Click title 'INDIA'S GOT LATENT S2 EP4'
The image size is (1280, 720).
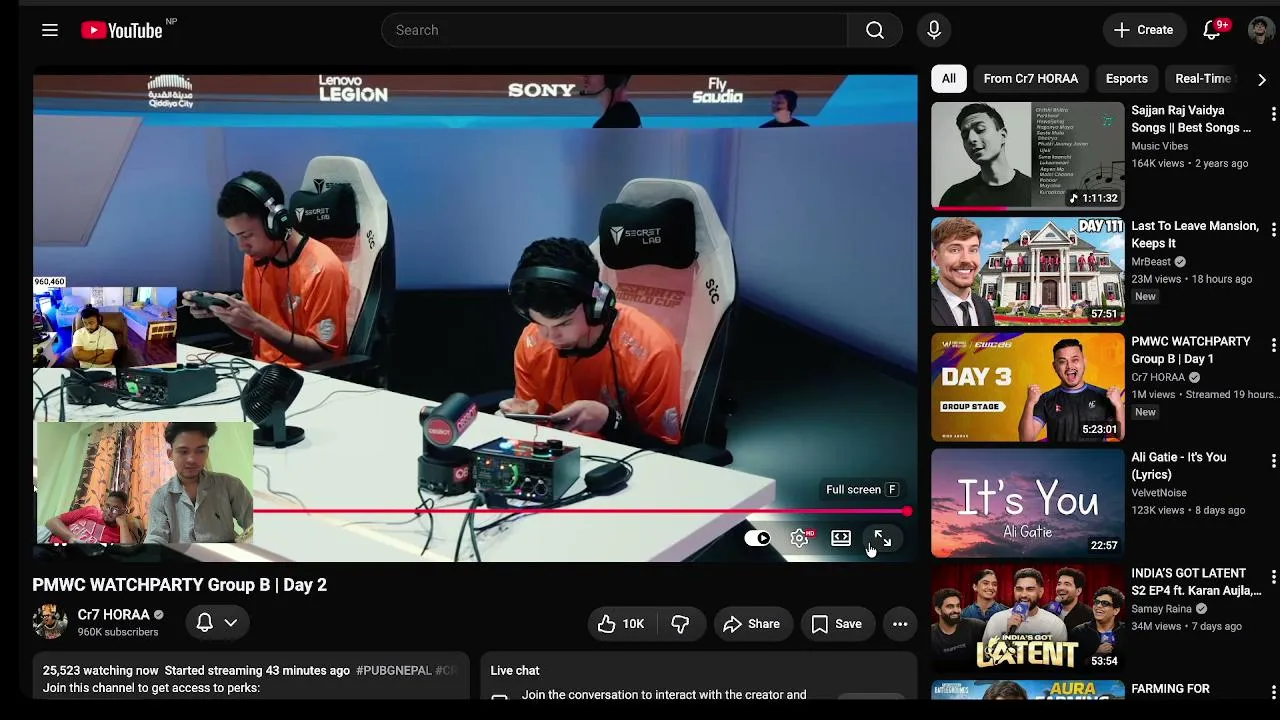(x=1196, y=582)
